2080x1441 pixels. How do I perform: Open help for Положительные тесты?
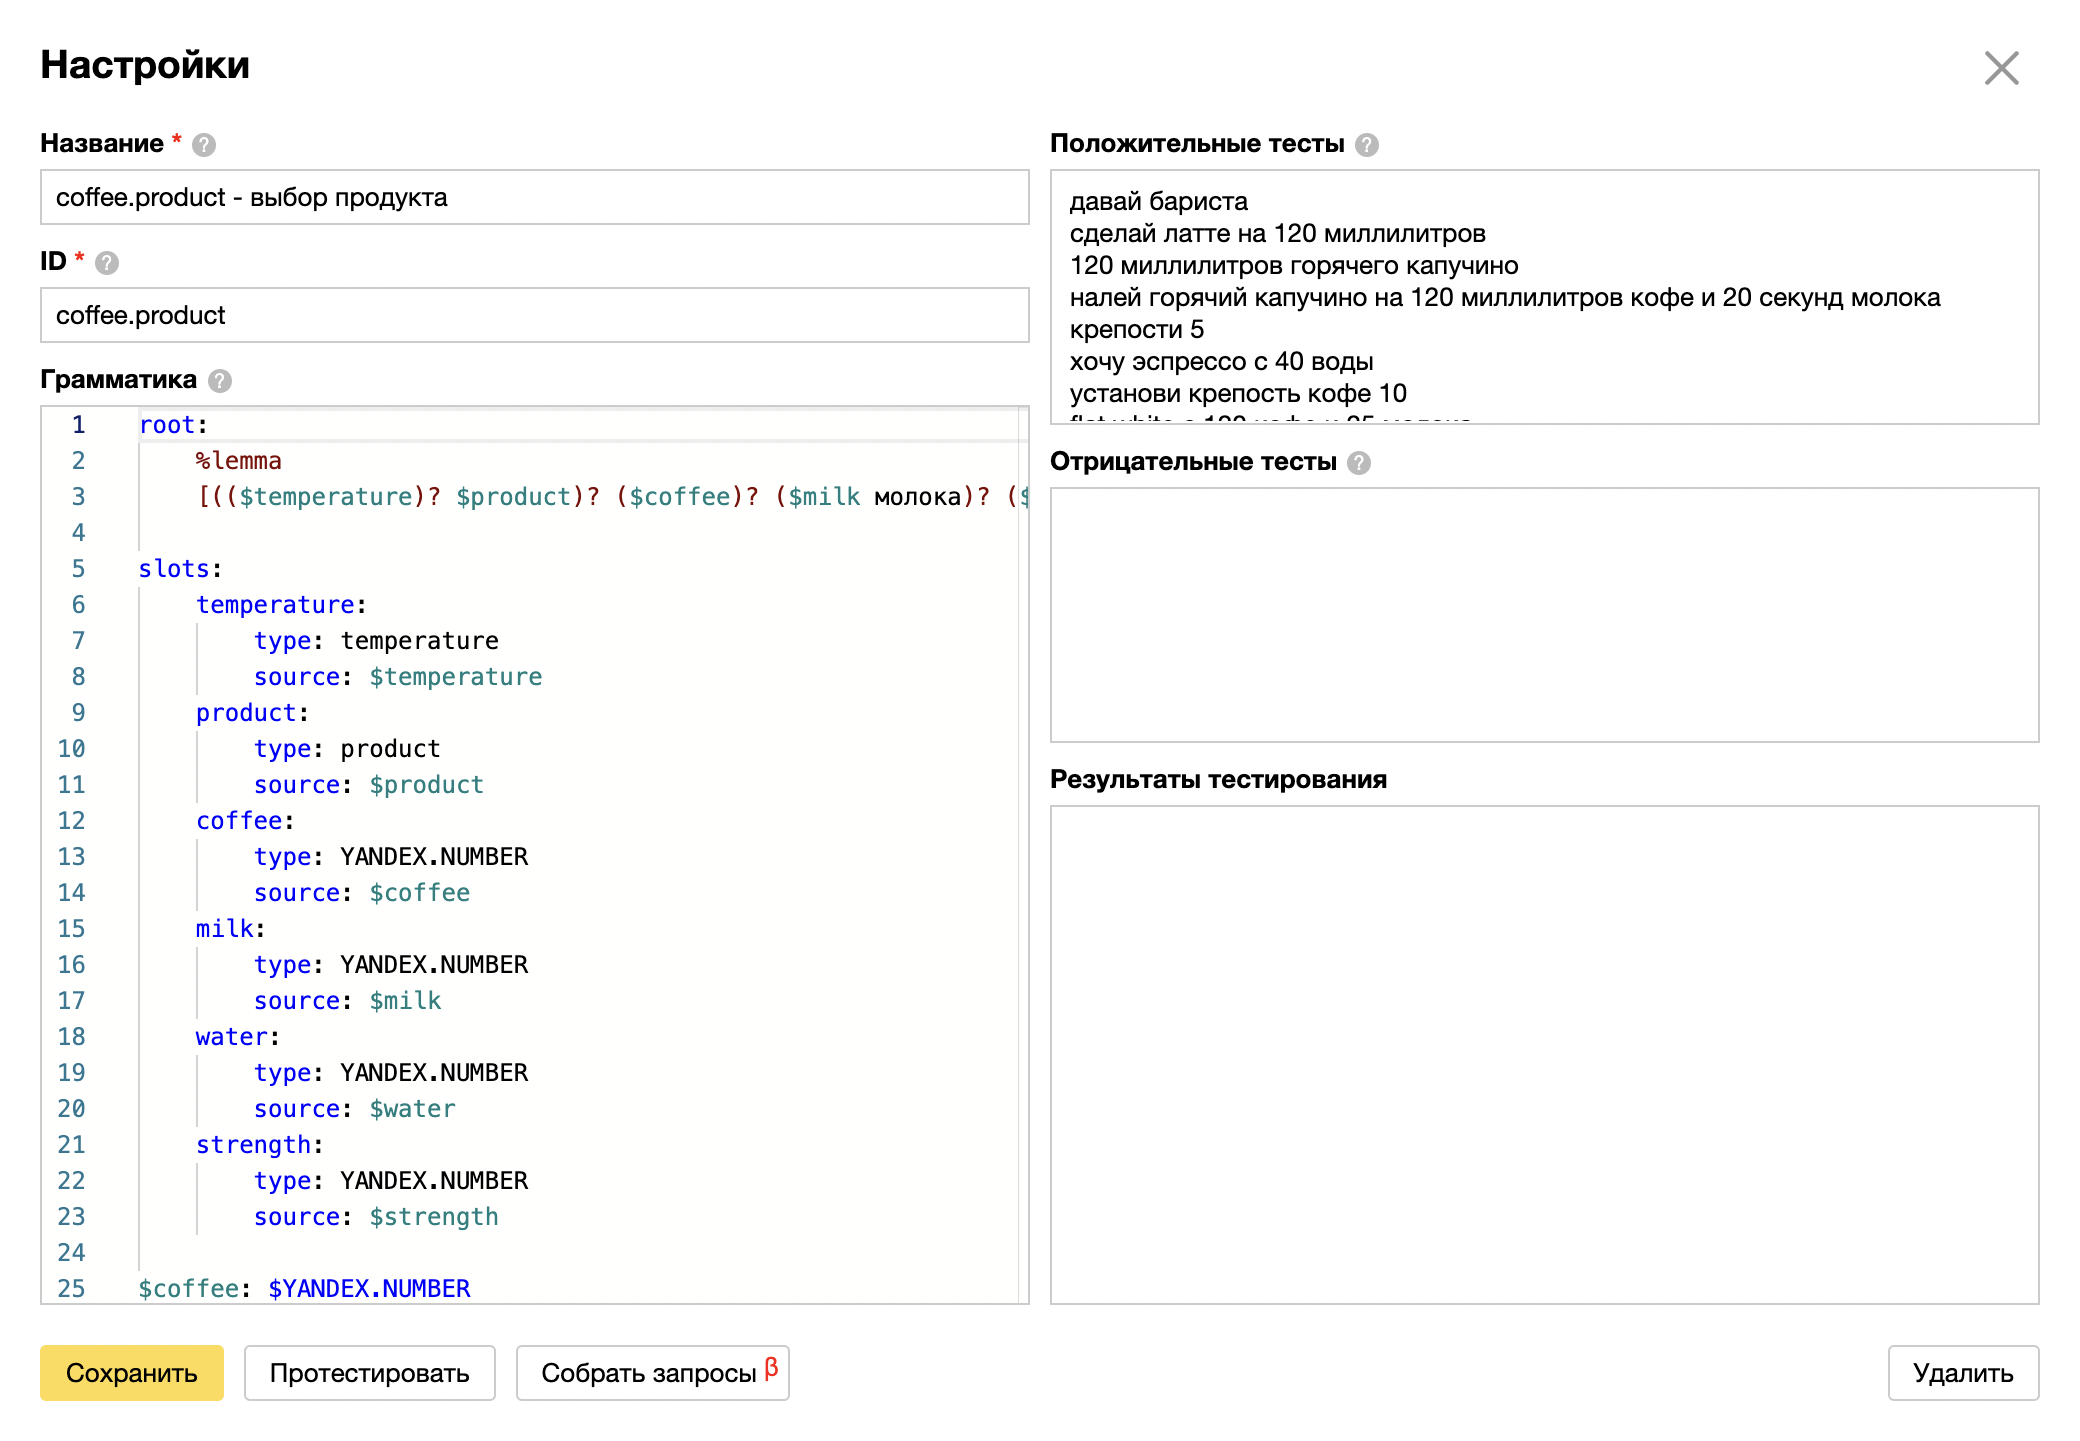[x=1367, y=145]
